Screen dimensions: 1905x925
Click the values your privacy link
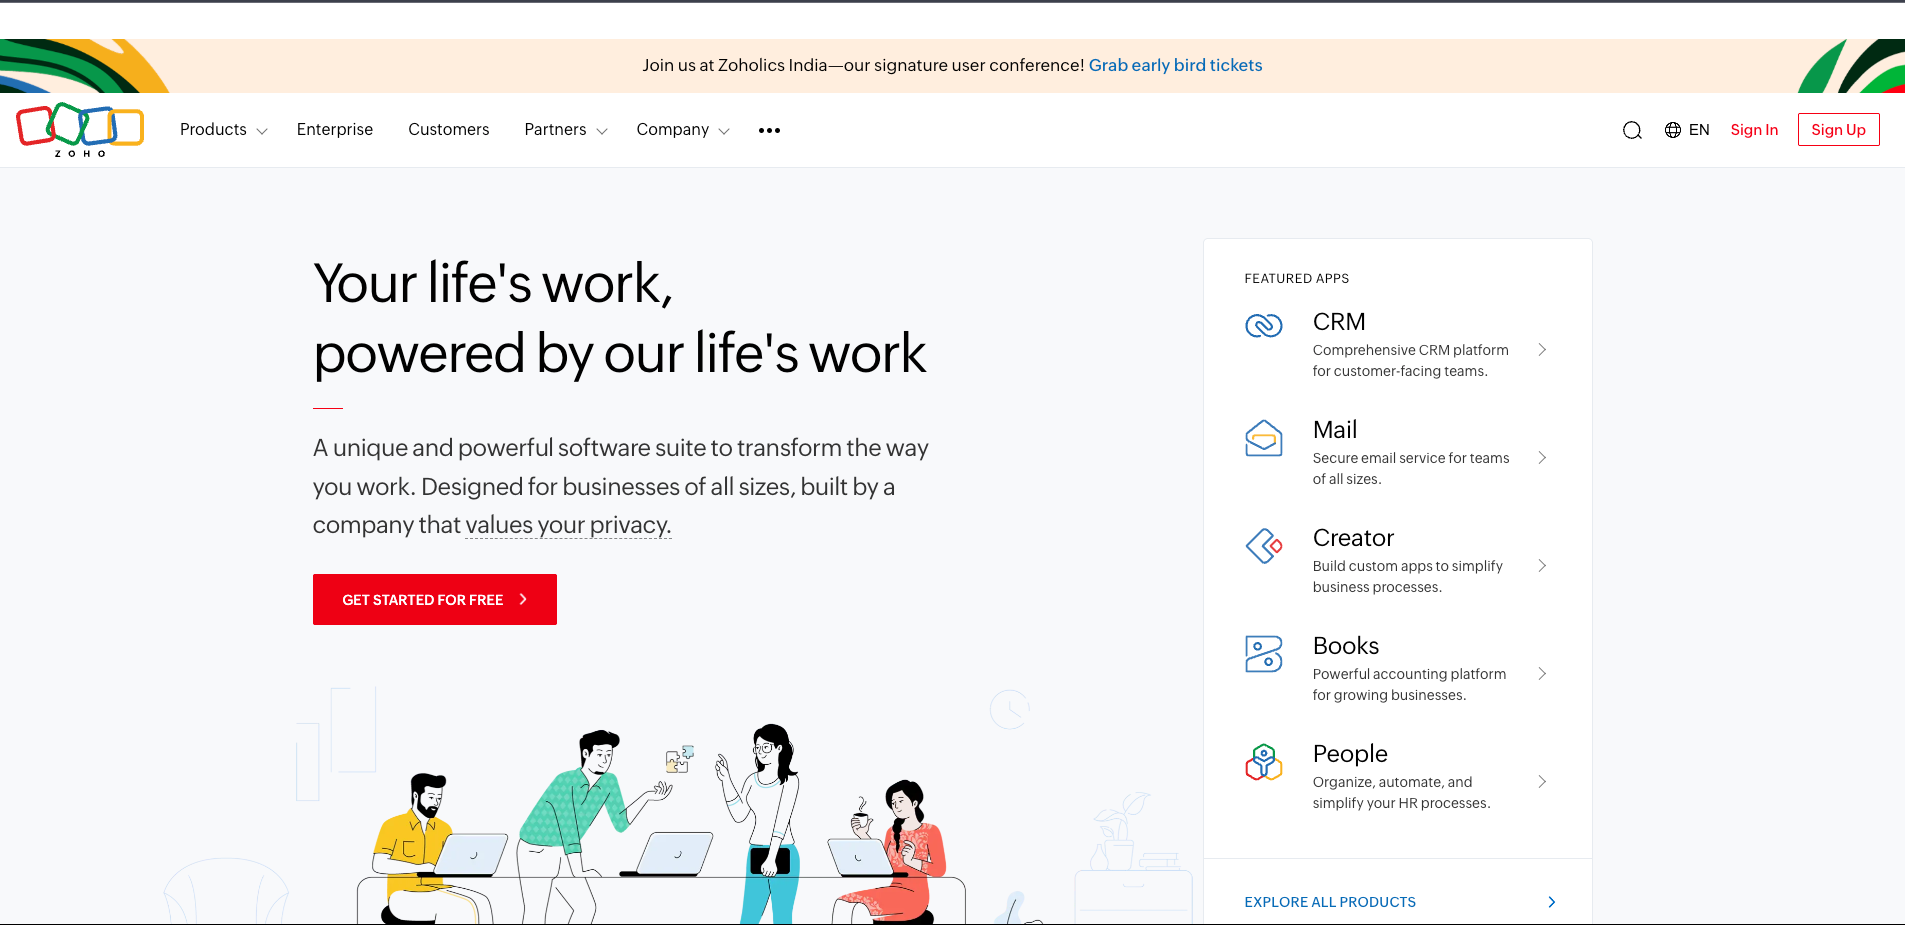pyautogui.click(x=567, y=524)
